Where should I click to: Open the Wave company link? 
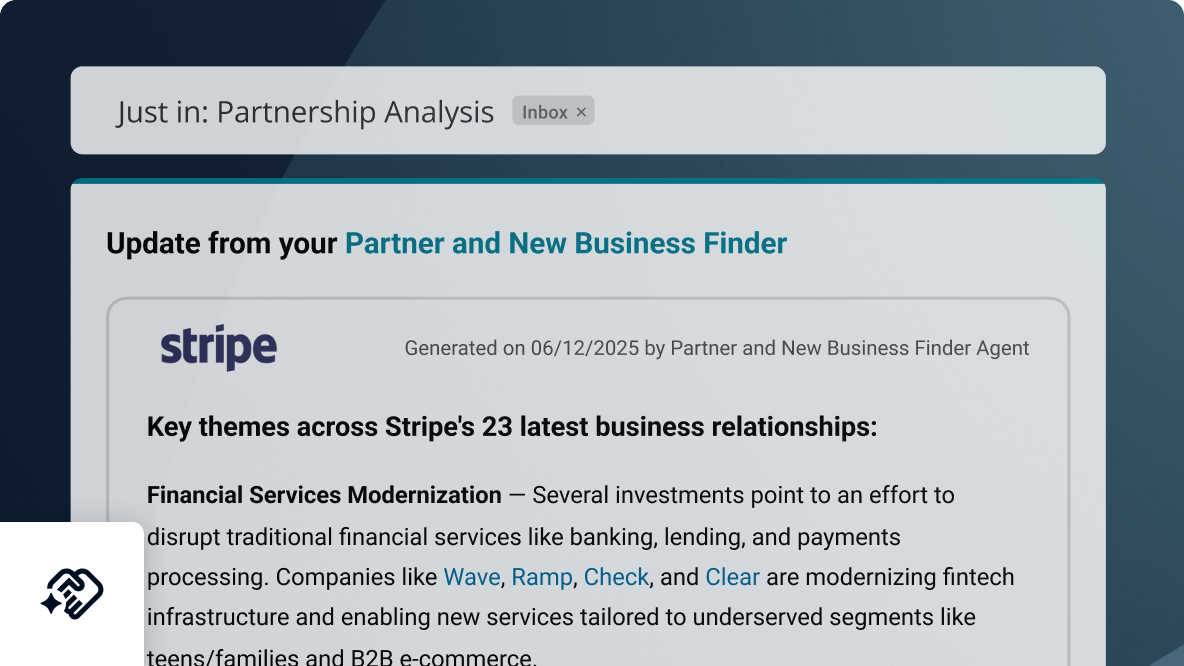[471, 577]
